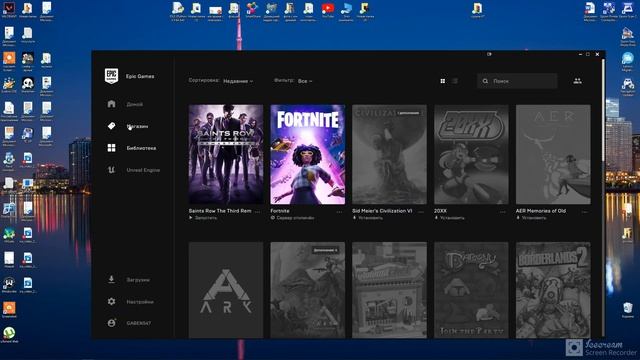The width and height of the screenshot is (640, 360).
Task: Open the Unreal Engine section
Action: pos(133,170)
